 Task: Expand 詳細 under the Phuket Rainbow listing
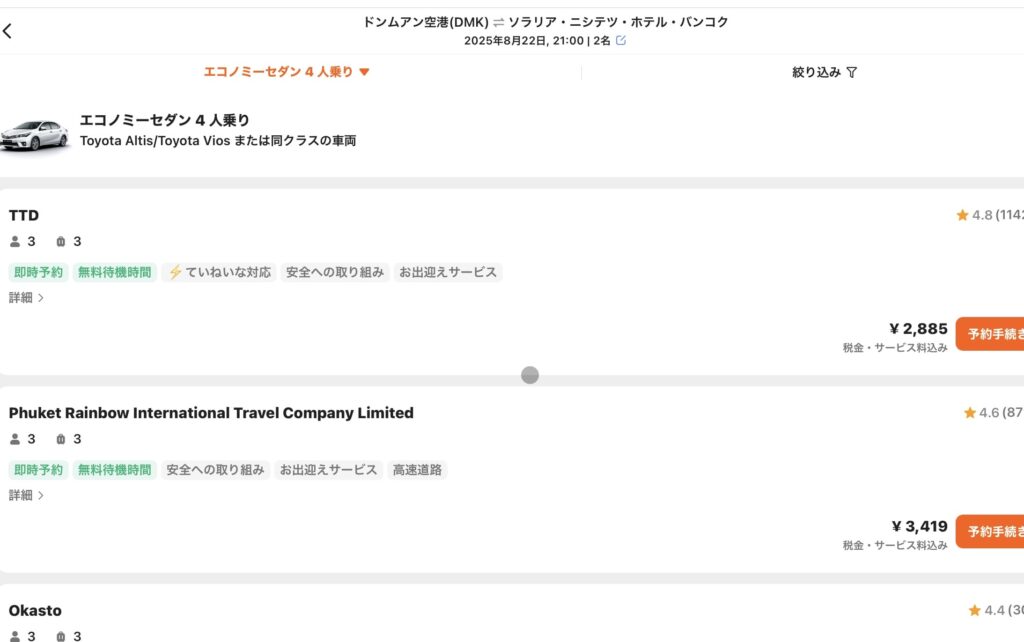(26, 496)
